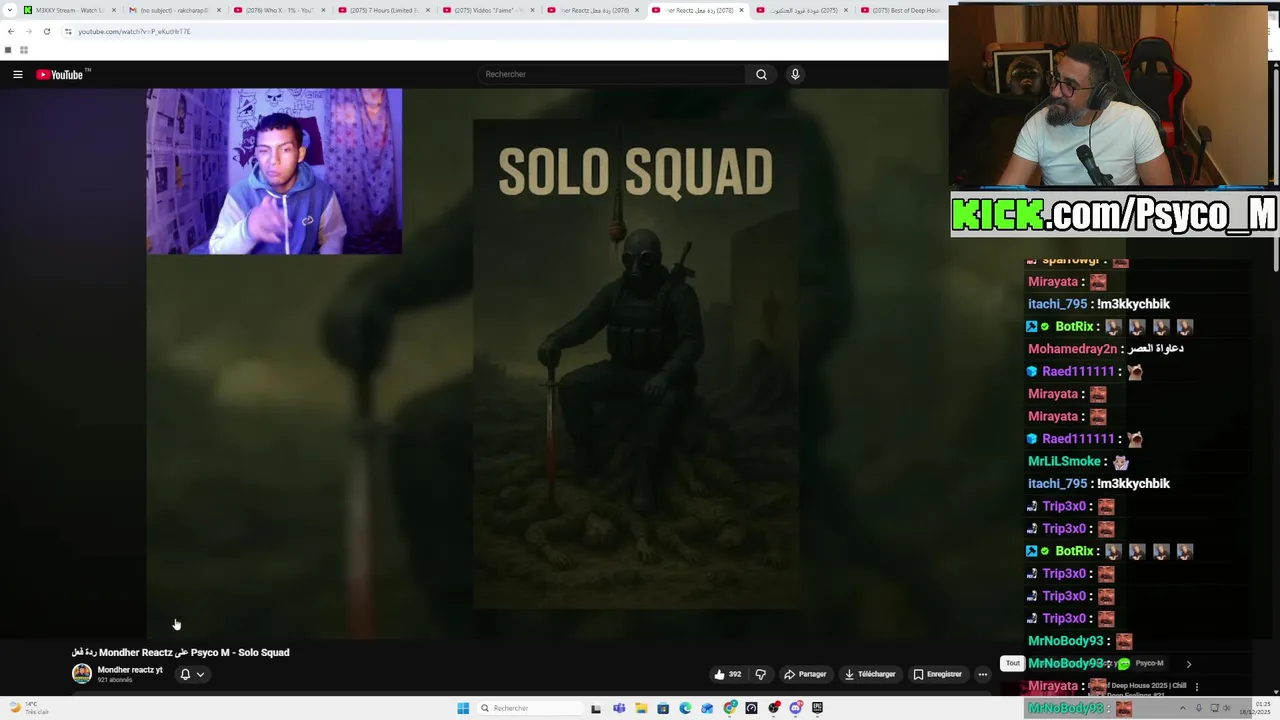
Task: Like the video showing 392 likes
Action: pos(727,674)
